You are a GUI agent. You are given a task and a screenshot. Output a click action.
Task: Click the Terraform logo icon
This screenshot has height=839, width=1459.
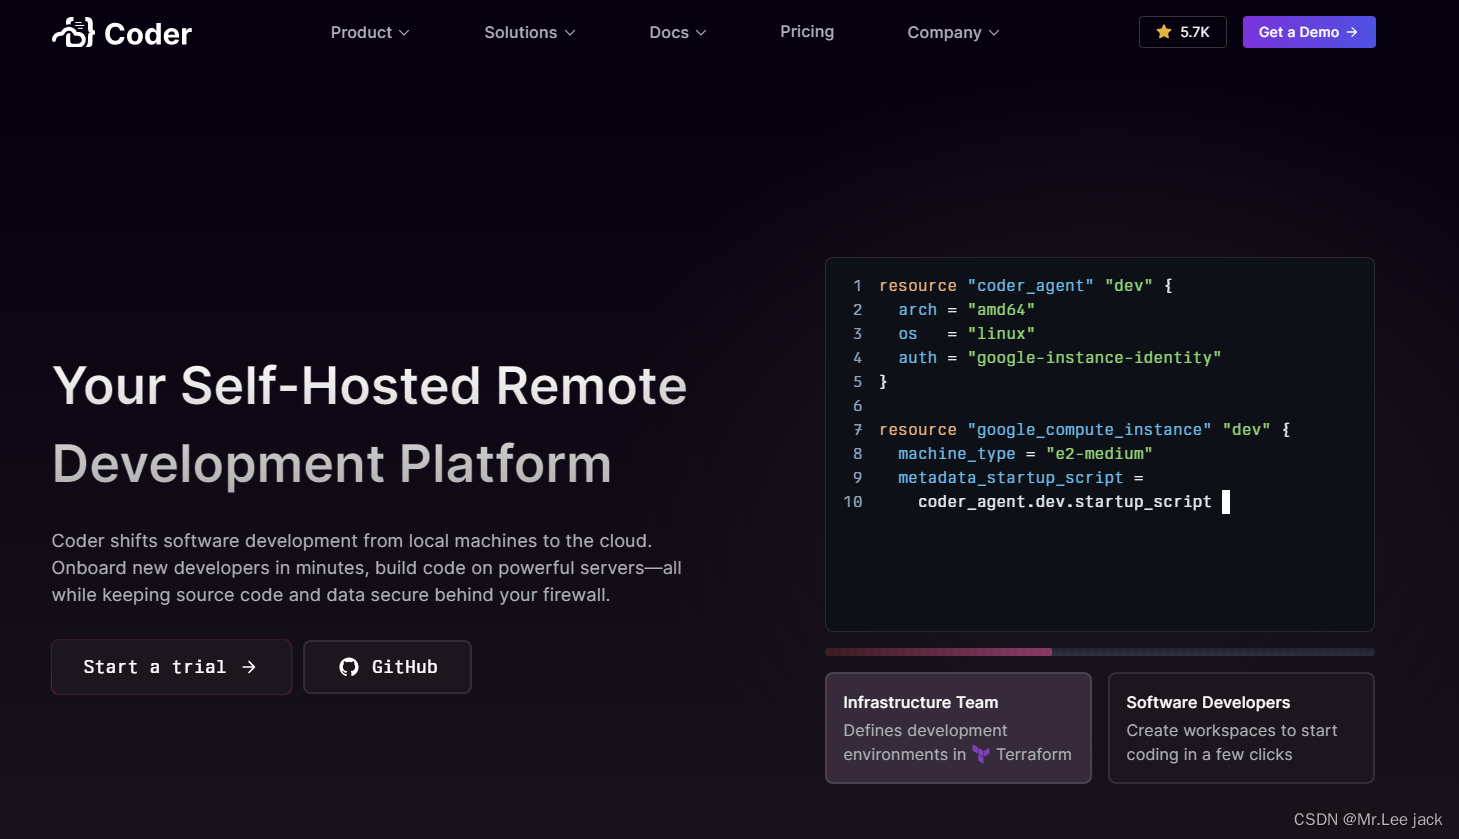pos(981,754)
